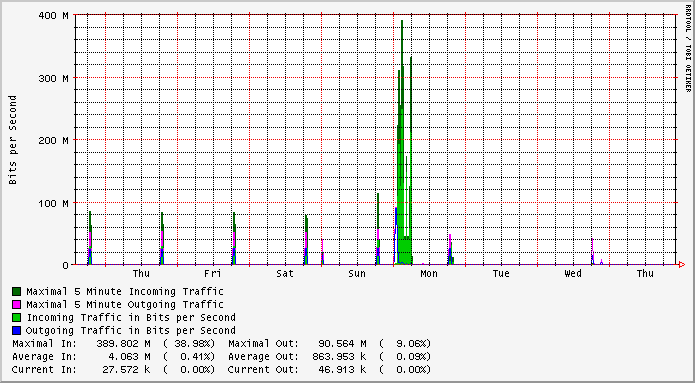Click legend text Incoming Traffic in Bits per Second

coord(131,317)
